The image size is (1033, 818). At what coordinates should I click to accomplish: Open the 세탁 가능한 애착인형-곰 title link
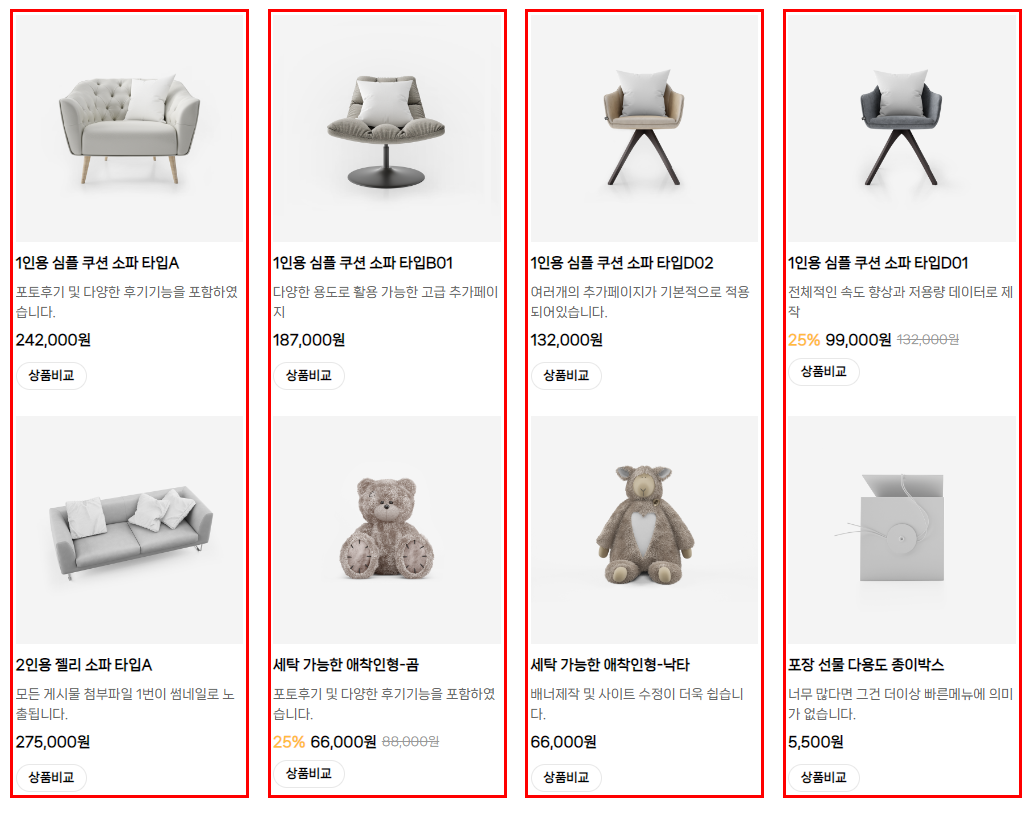click(346, 665)
